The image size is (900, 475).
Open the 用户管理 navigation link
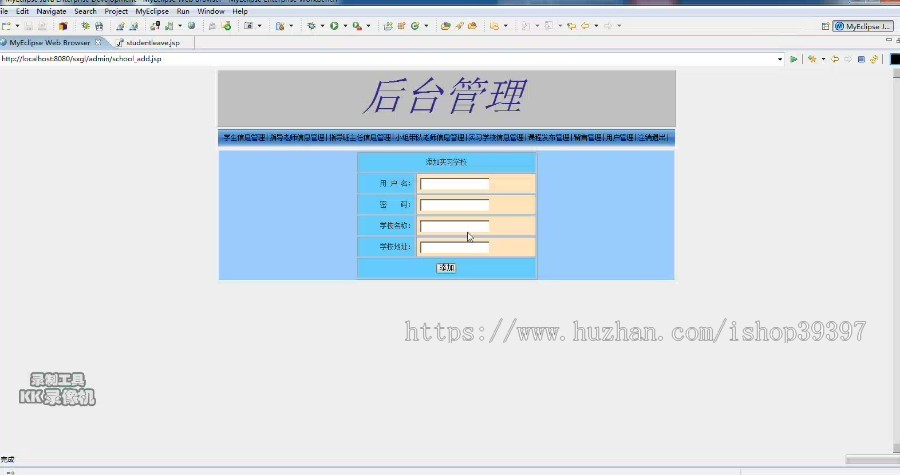(620, 138)
